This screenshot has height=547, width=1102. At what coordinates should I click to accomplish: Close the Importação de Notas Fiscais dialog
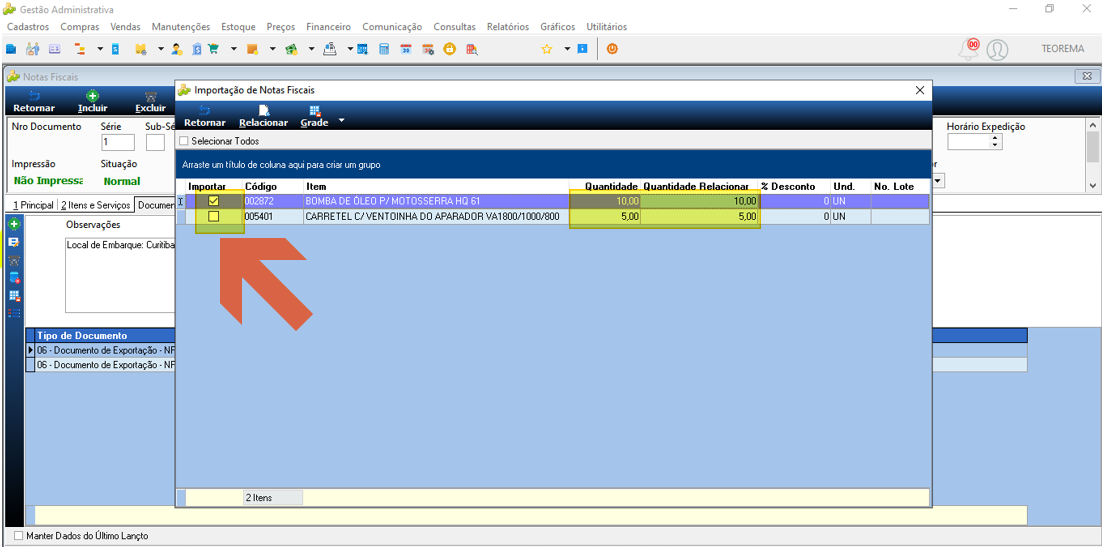[x=919, y=91]
